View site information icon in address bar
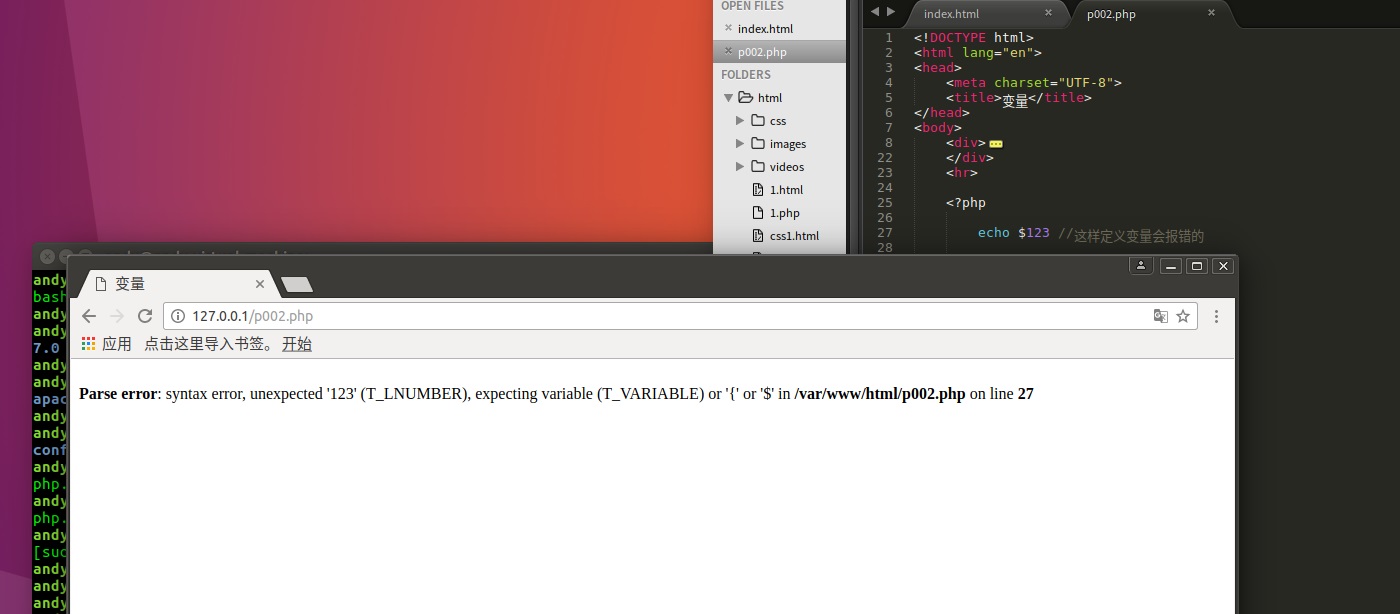The image size is (1400, 614). pos(178,316)
